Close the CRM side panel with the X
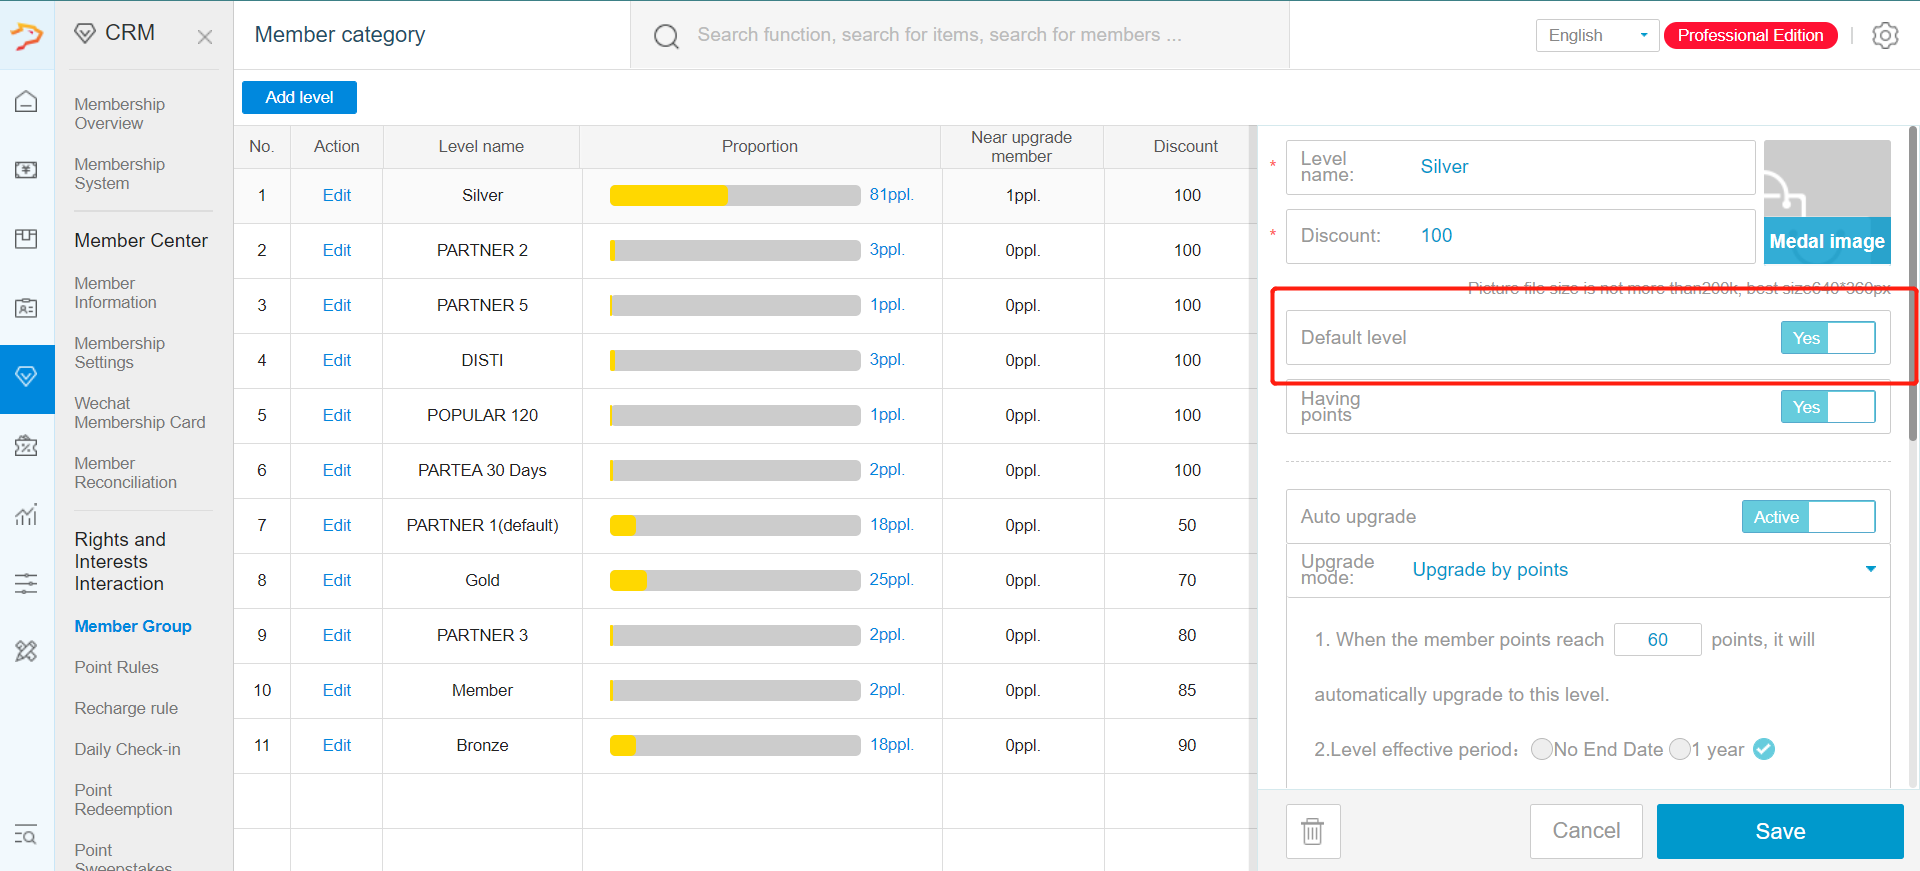Screen dimensions: 1920x871 (205, 37)
